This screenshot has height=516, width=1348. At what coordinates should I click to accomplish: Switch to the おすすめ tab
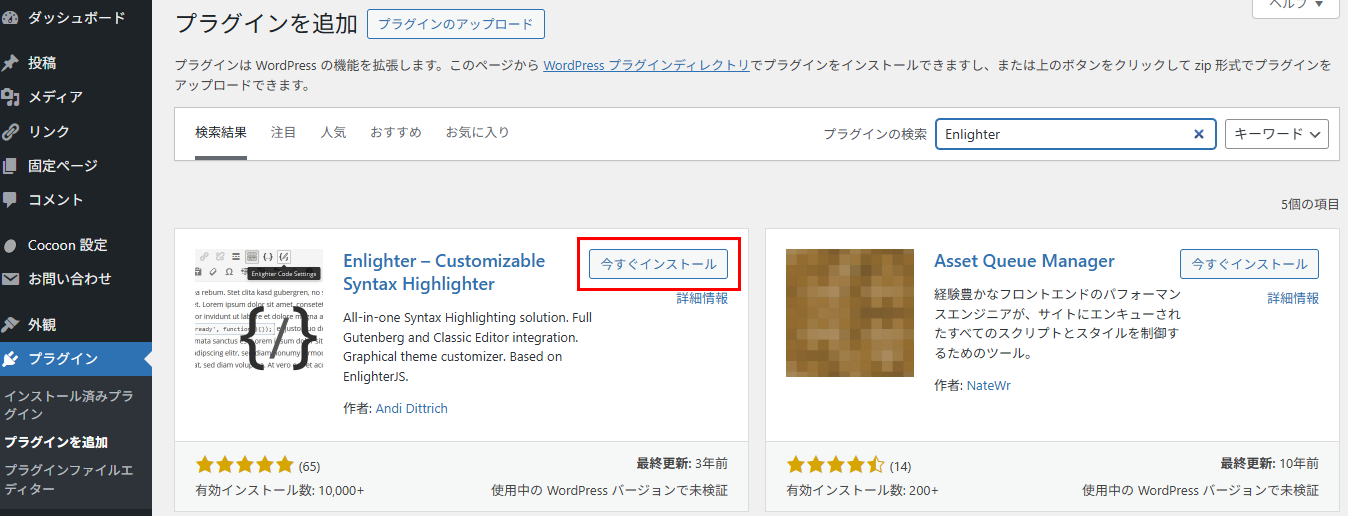[396, 133]
